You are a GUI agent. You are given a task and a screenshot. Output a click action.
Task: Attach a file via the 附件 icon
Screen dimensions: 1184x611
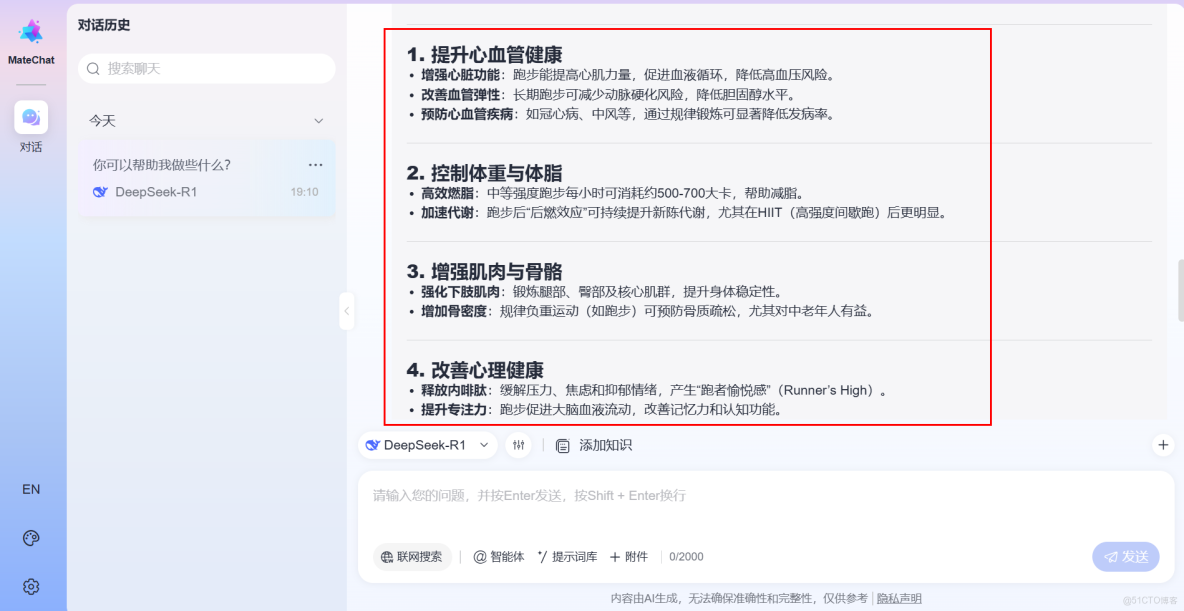pyautogui.click(x=632, y=556)
